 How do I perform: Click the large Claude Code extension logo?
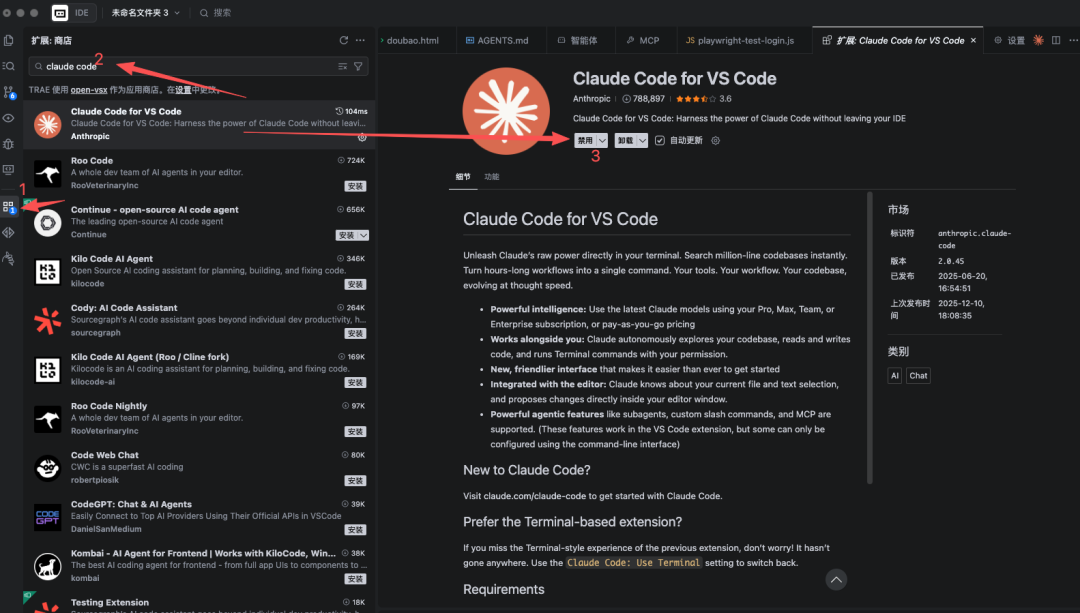pyautogui.click(x=506, y=111)
